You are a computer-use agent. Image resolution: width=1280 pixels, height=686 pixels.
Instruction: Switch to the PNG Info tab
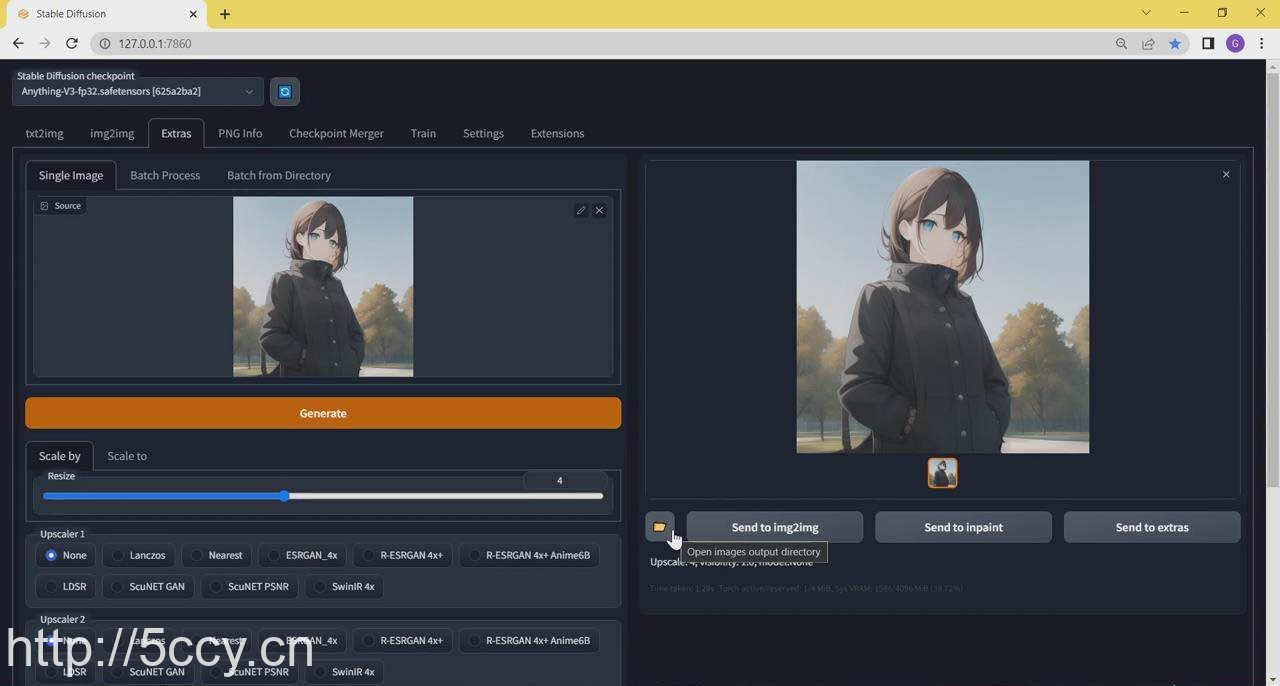point(240,133)
